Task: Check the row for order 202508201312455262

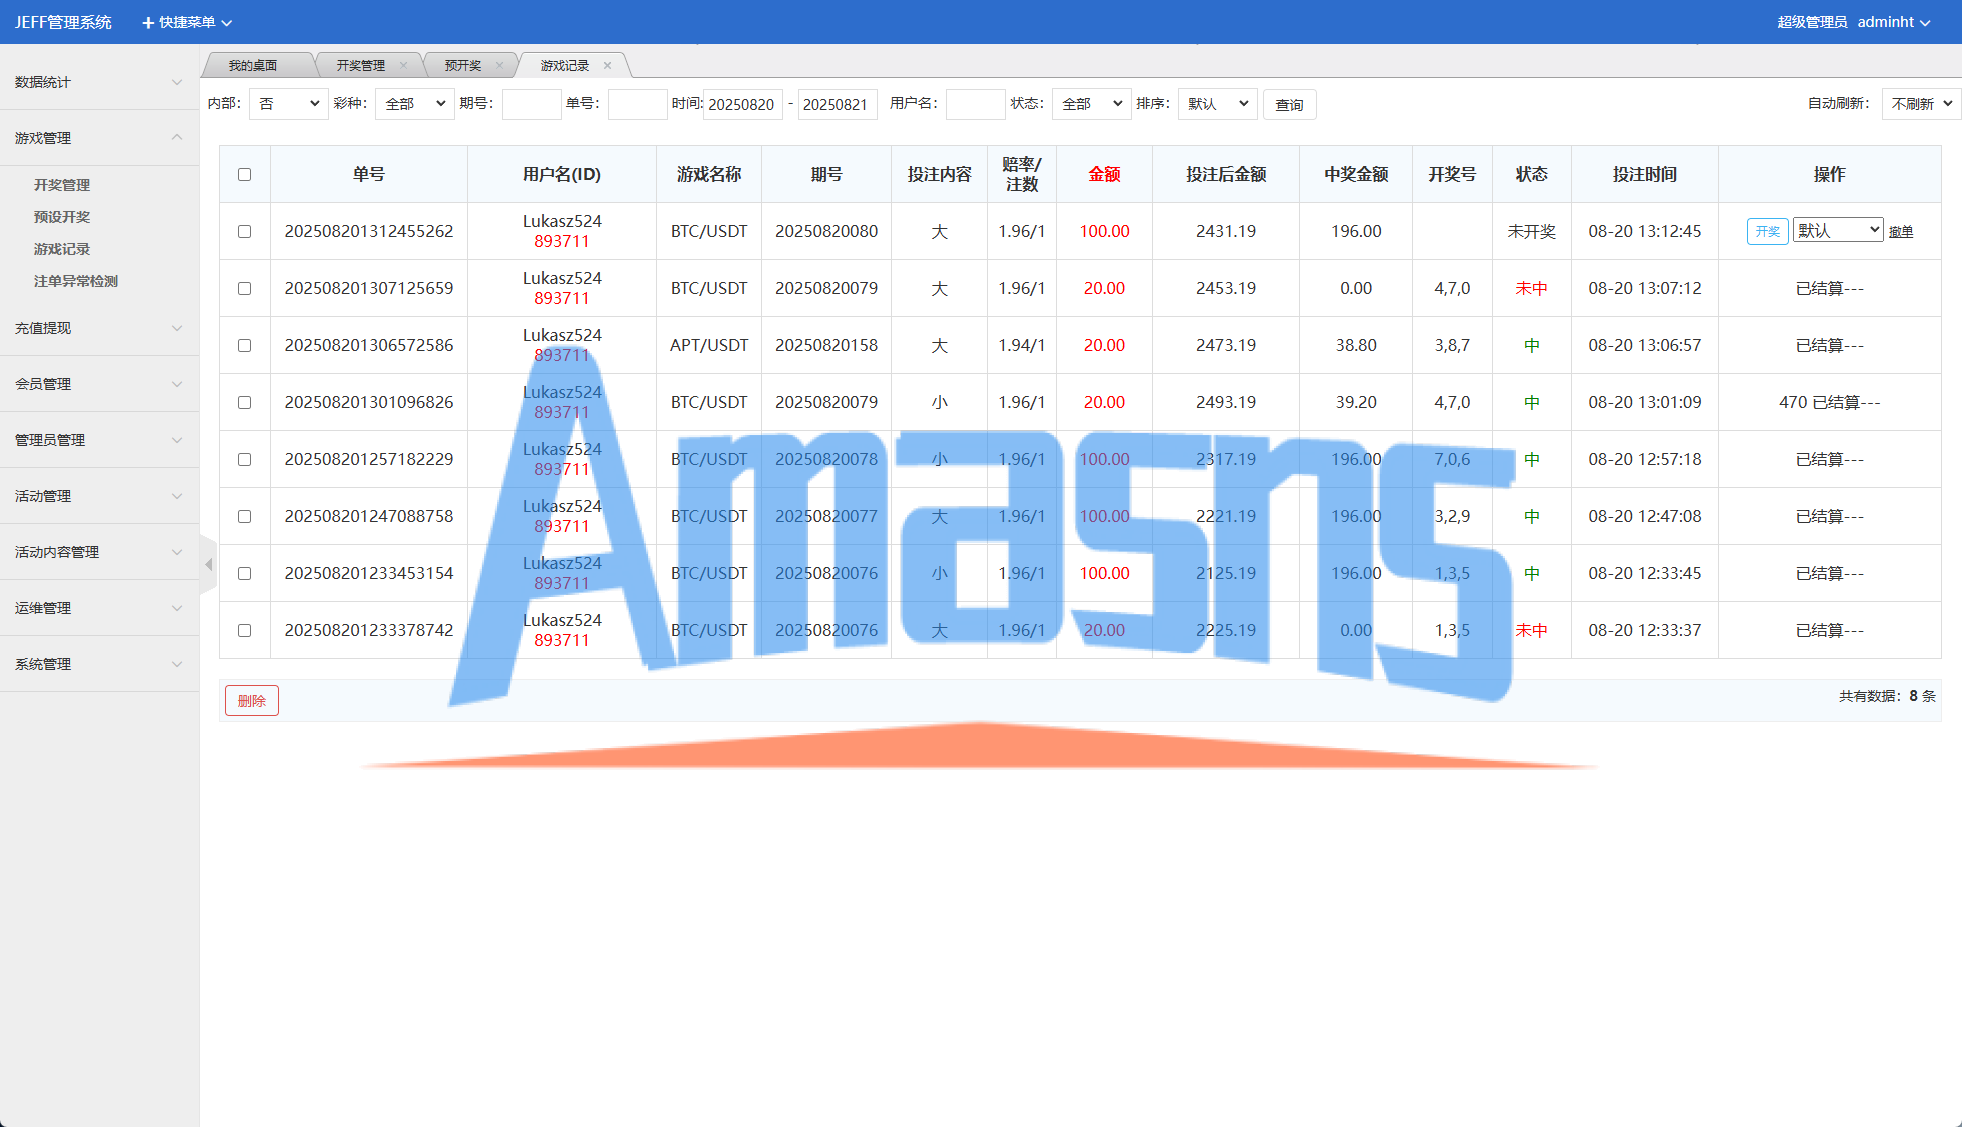Action: [244, 231]
